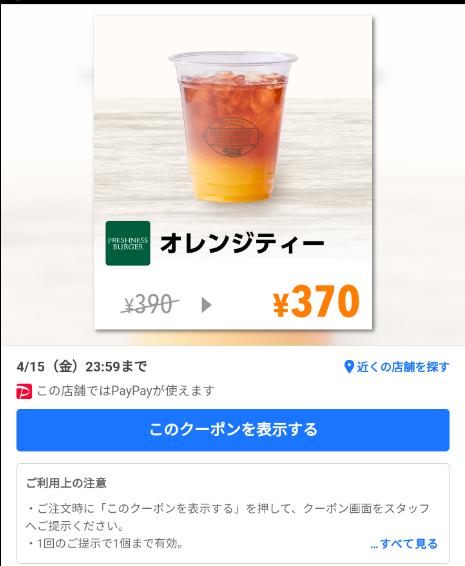Click この店舗ではPayPayが使えます text
The width and height of the screenshot is (465, 566).
click(x=126, y=391)
